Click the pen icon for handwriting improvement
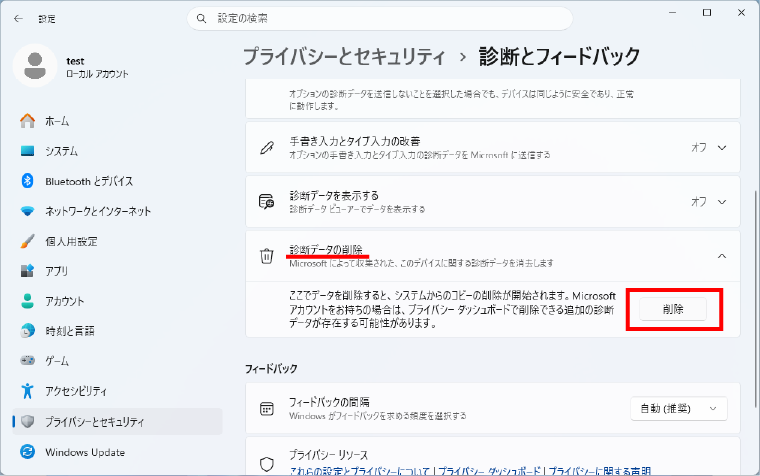760x476 pixels. [x=267, y=147]
